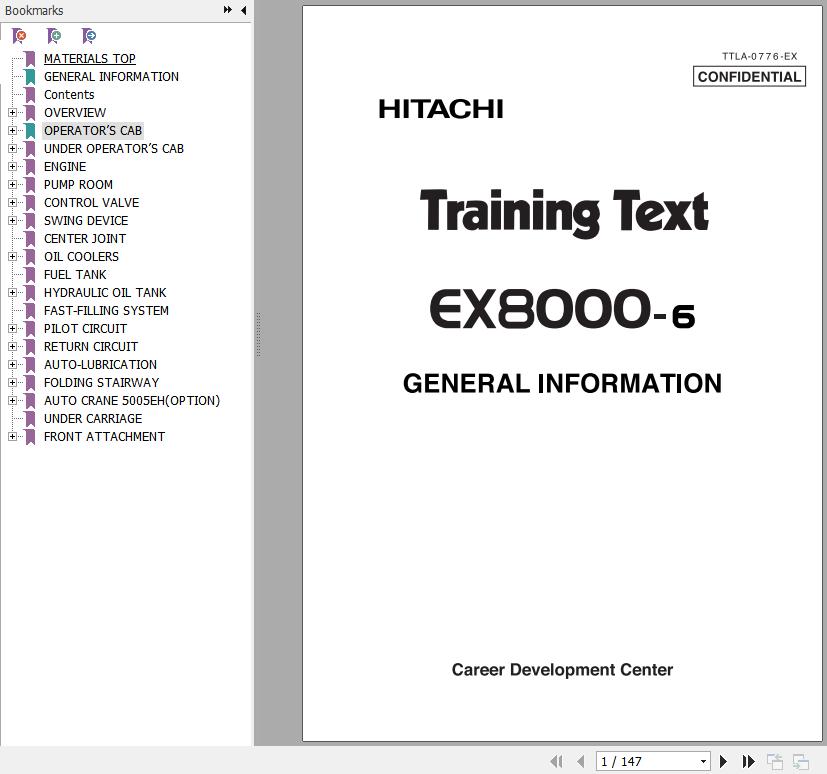Jump to the AUTO-LUBRICATION bookmark label
Screen dimensions: 827x774
[100, 364]
